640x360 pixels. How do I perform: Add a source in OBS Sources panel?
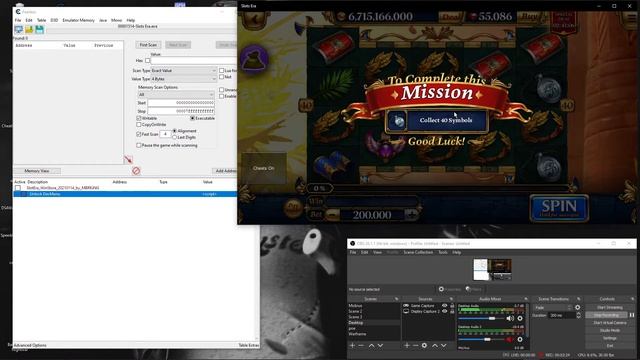(407, 345)
